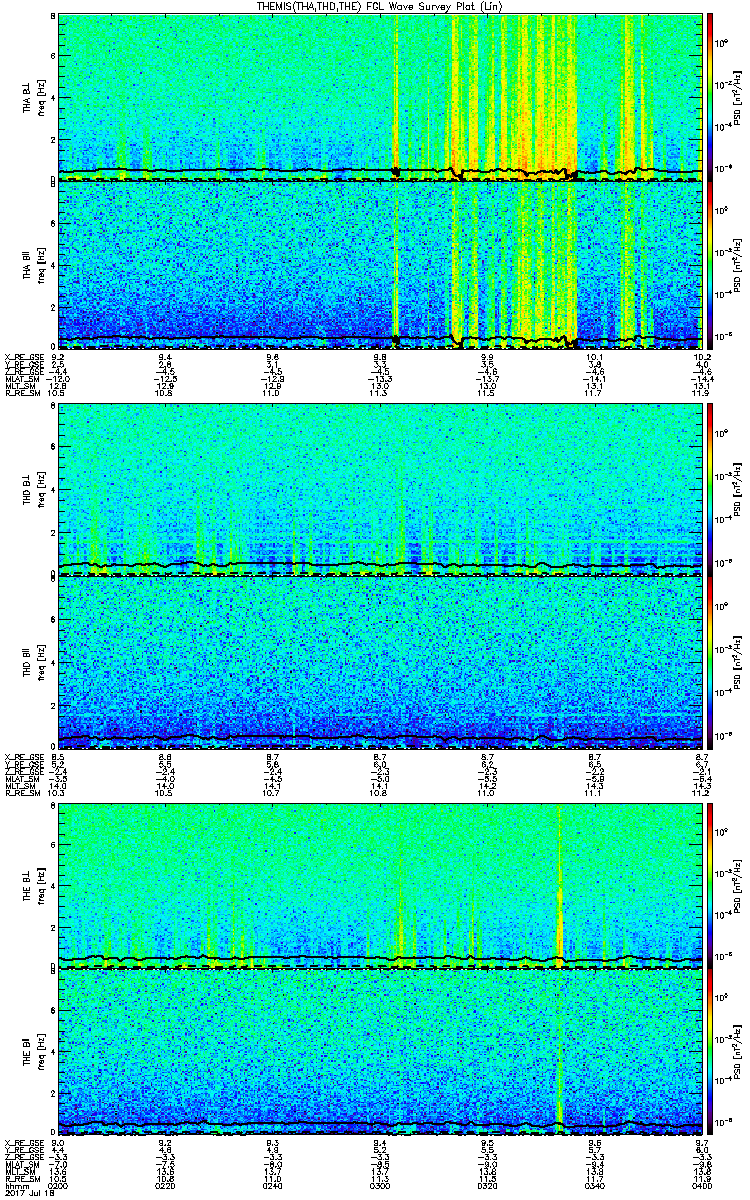Click the THE B∥ PSD color bar
The width and height of the screenshot is (750, 1200).
tap(710, 1052)
